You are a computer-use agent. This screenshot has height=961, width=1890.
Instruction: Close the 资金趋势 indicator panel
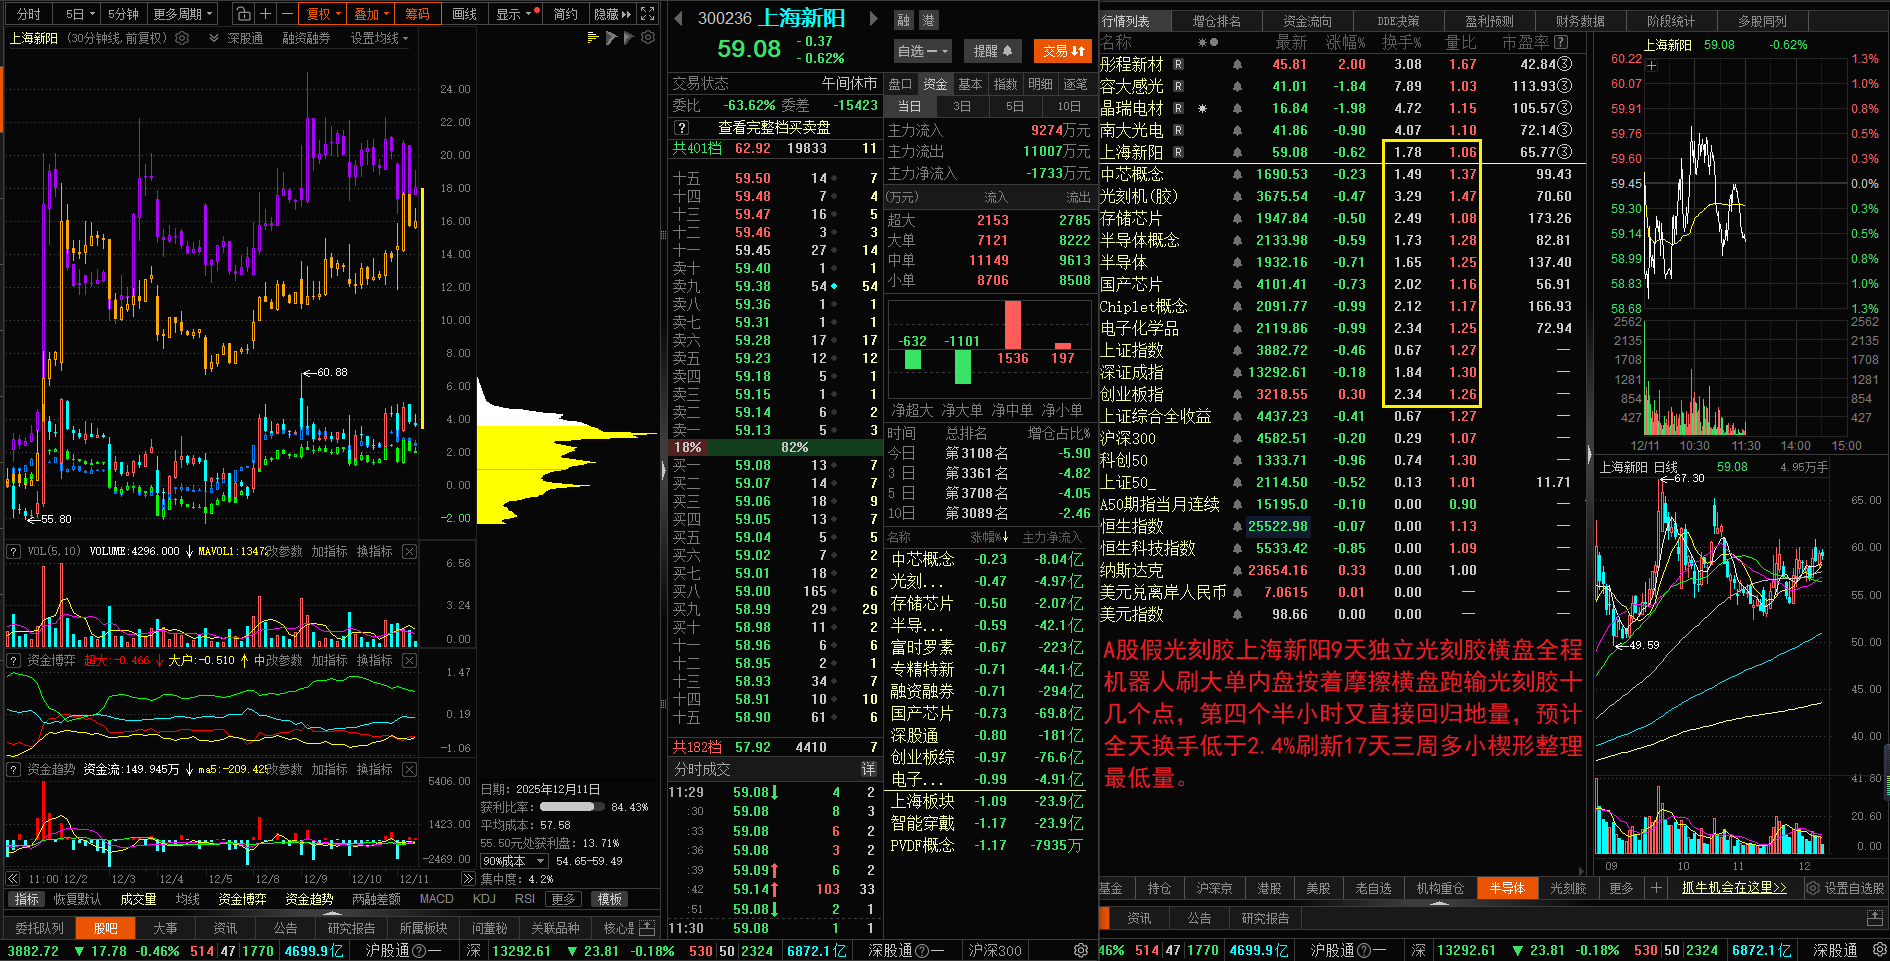pyautogui.click(x=409, y=769)
